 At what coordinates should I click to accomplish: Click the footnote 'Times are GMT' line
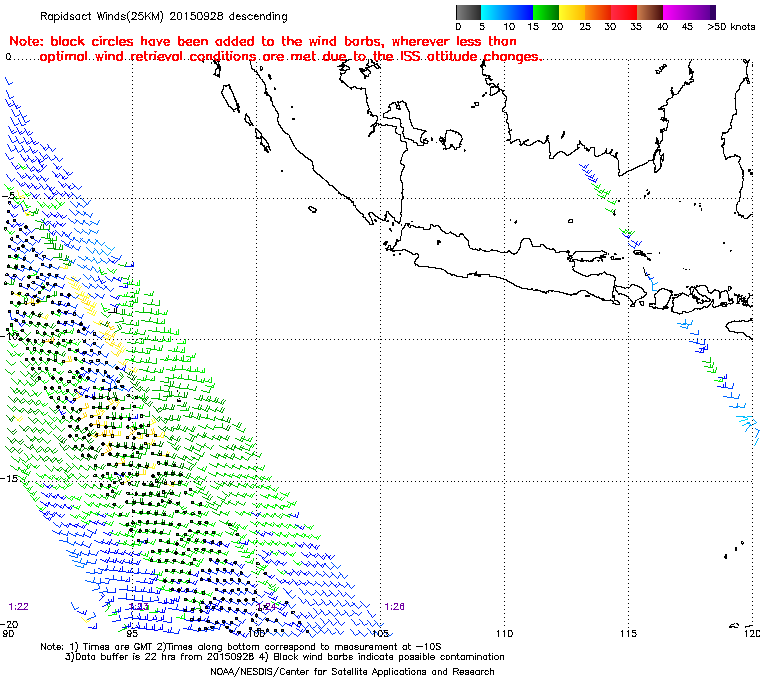pos(241,647)
